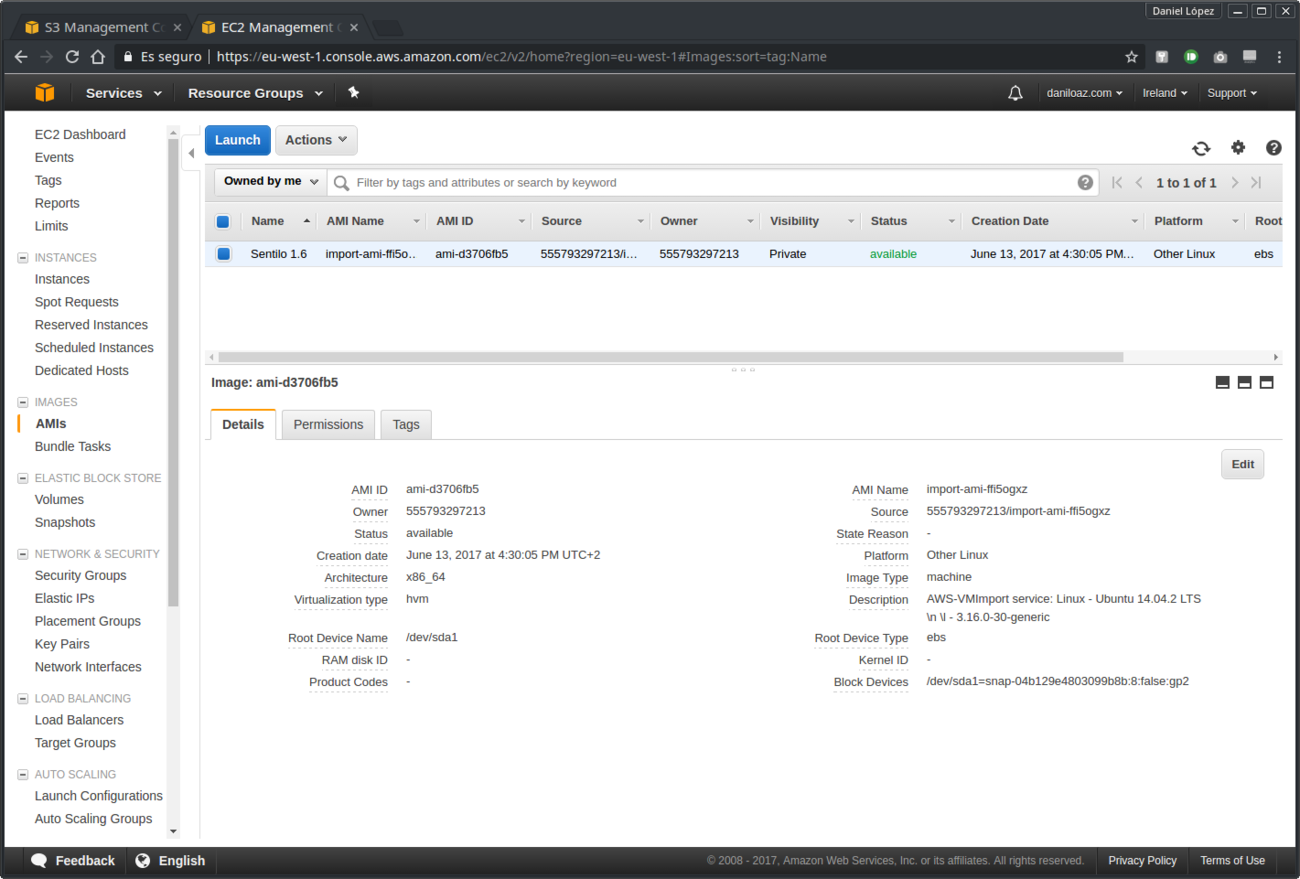Open Privacy Policy link in footer
Screen dimensions: 1300x879
[x=1142, y=860]
